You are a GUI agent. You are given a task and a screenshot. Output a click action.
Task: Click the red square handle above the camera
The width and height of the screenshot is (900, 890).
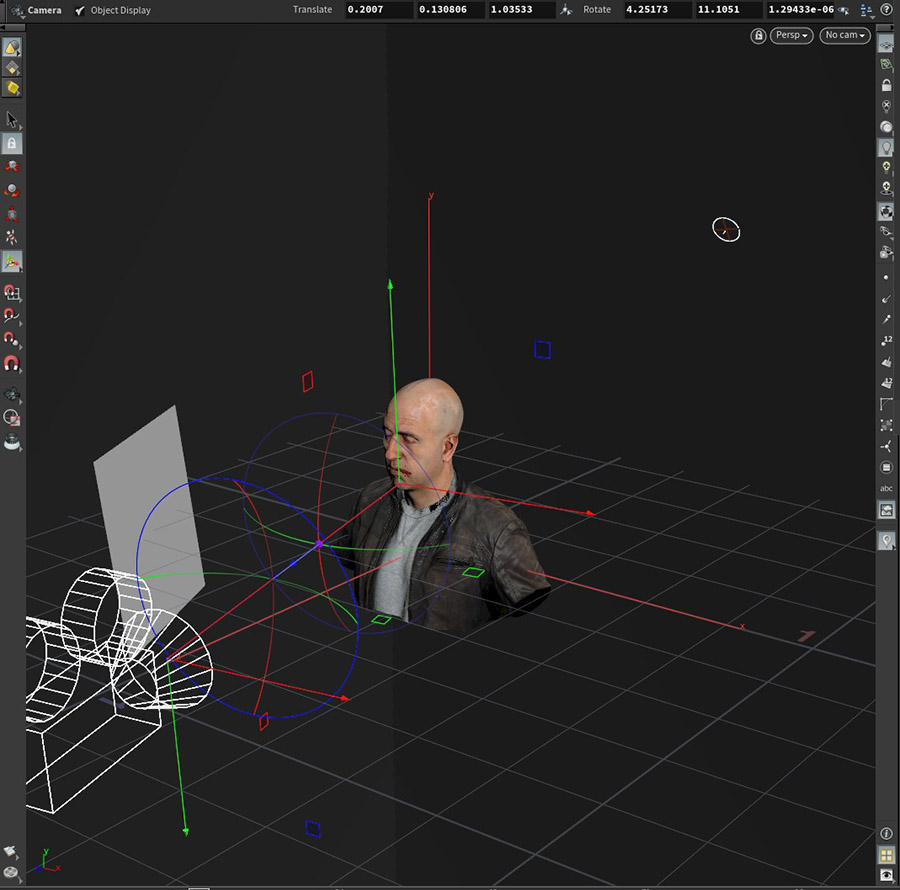(x=308, y=382)
